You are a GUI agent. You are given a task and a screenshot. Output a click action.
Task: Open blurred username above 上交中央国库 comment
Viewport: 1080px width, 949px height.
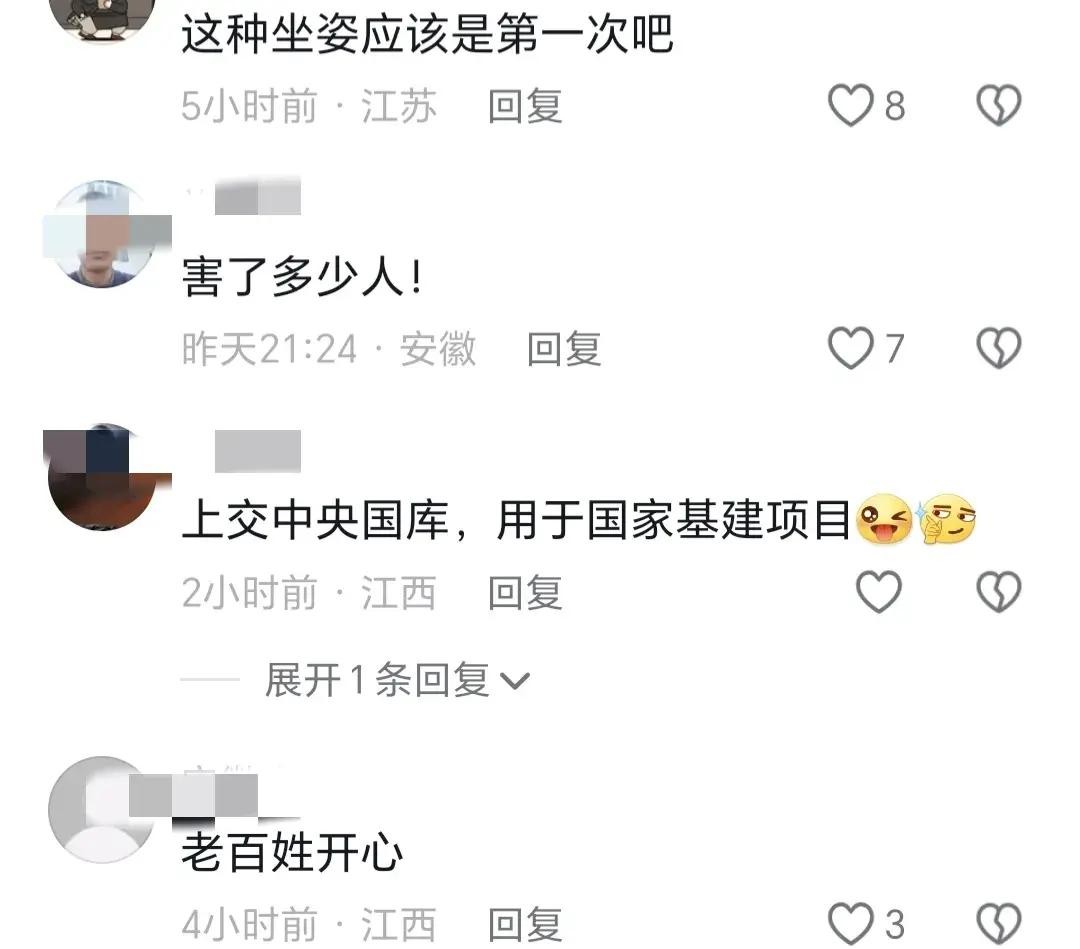click(258, 451)
